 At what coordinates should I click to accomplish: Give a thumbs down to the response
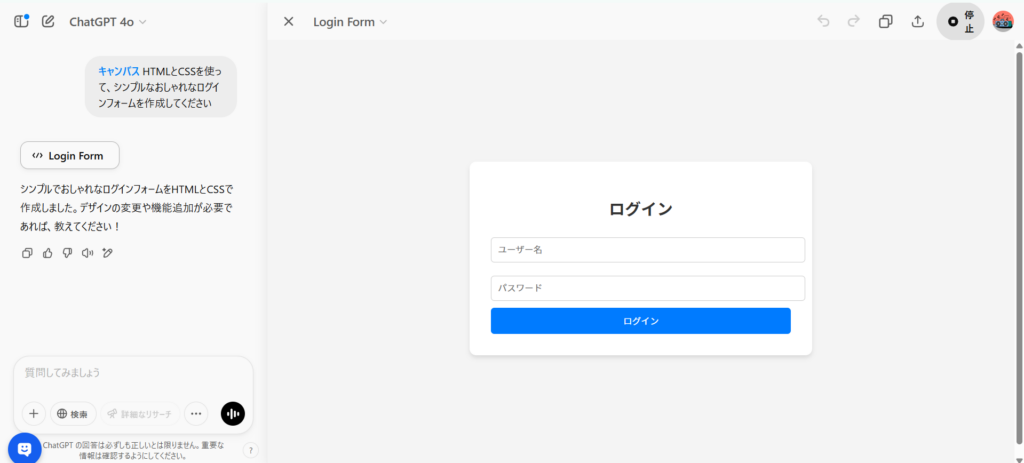(x=67, y=253)
